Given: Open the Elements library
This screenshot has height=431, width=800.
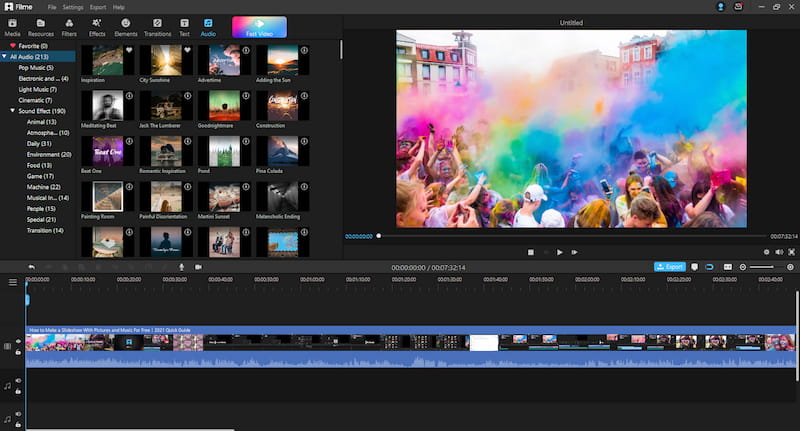Looking at the screenshot, I should coord(126,26).
